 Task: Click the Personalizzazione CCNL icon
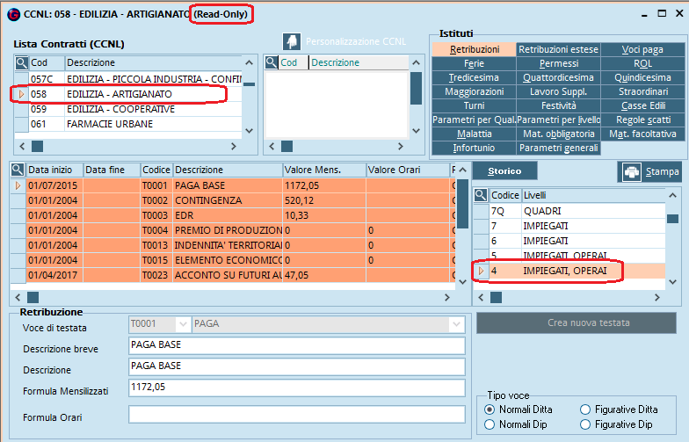tap(292, 42)
